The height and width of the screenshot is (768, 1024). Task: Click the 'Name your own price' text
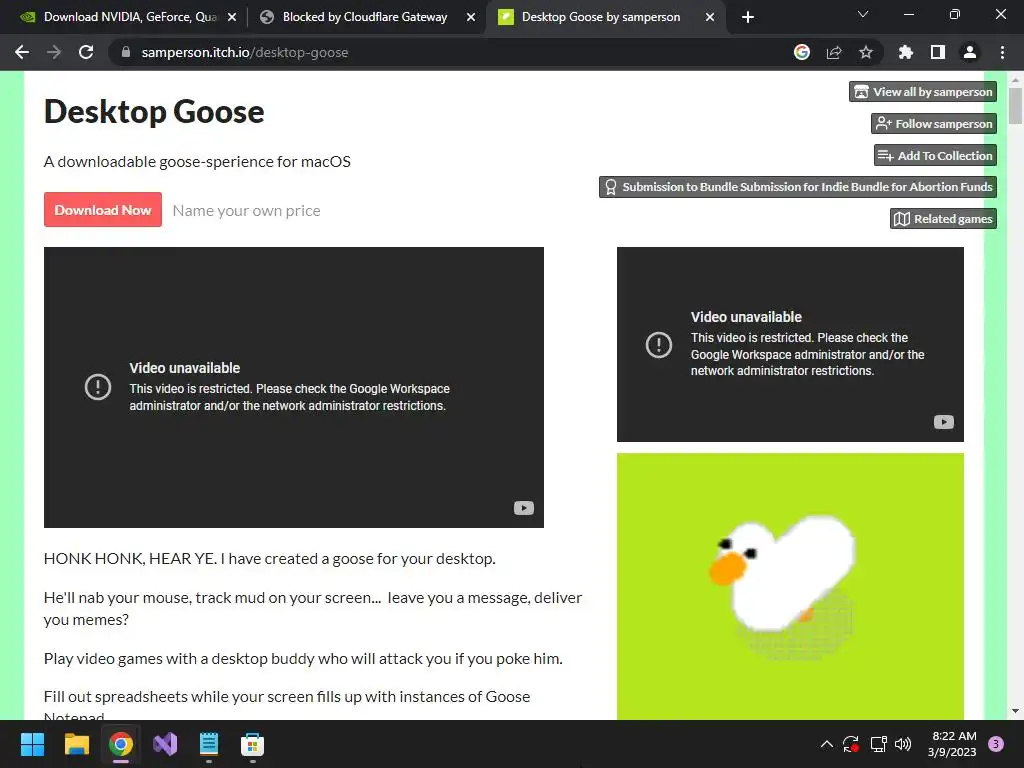coord(246,210)
